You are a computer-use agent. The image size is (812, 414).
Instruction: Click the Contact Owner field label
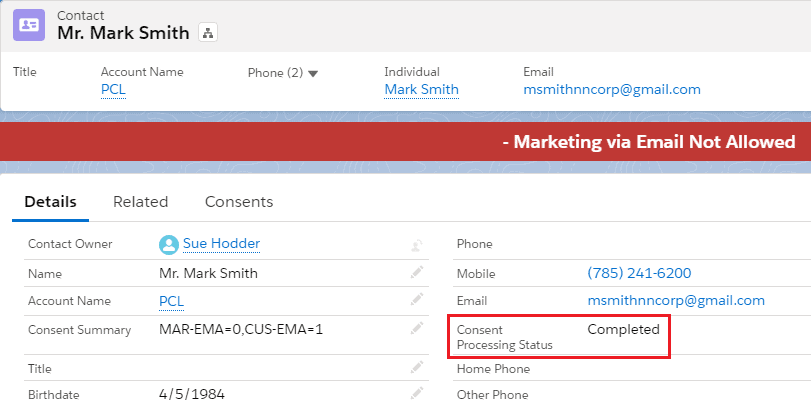tap(70, 244)
